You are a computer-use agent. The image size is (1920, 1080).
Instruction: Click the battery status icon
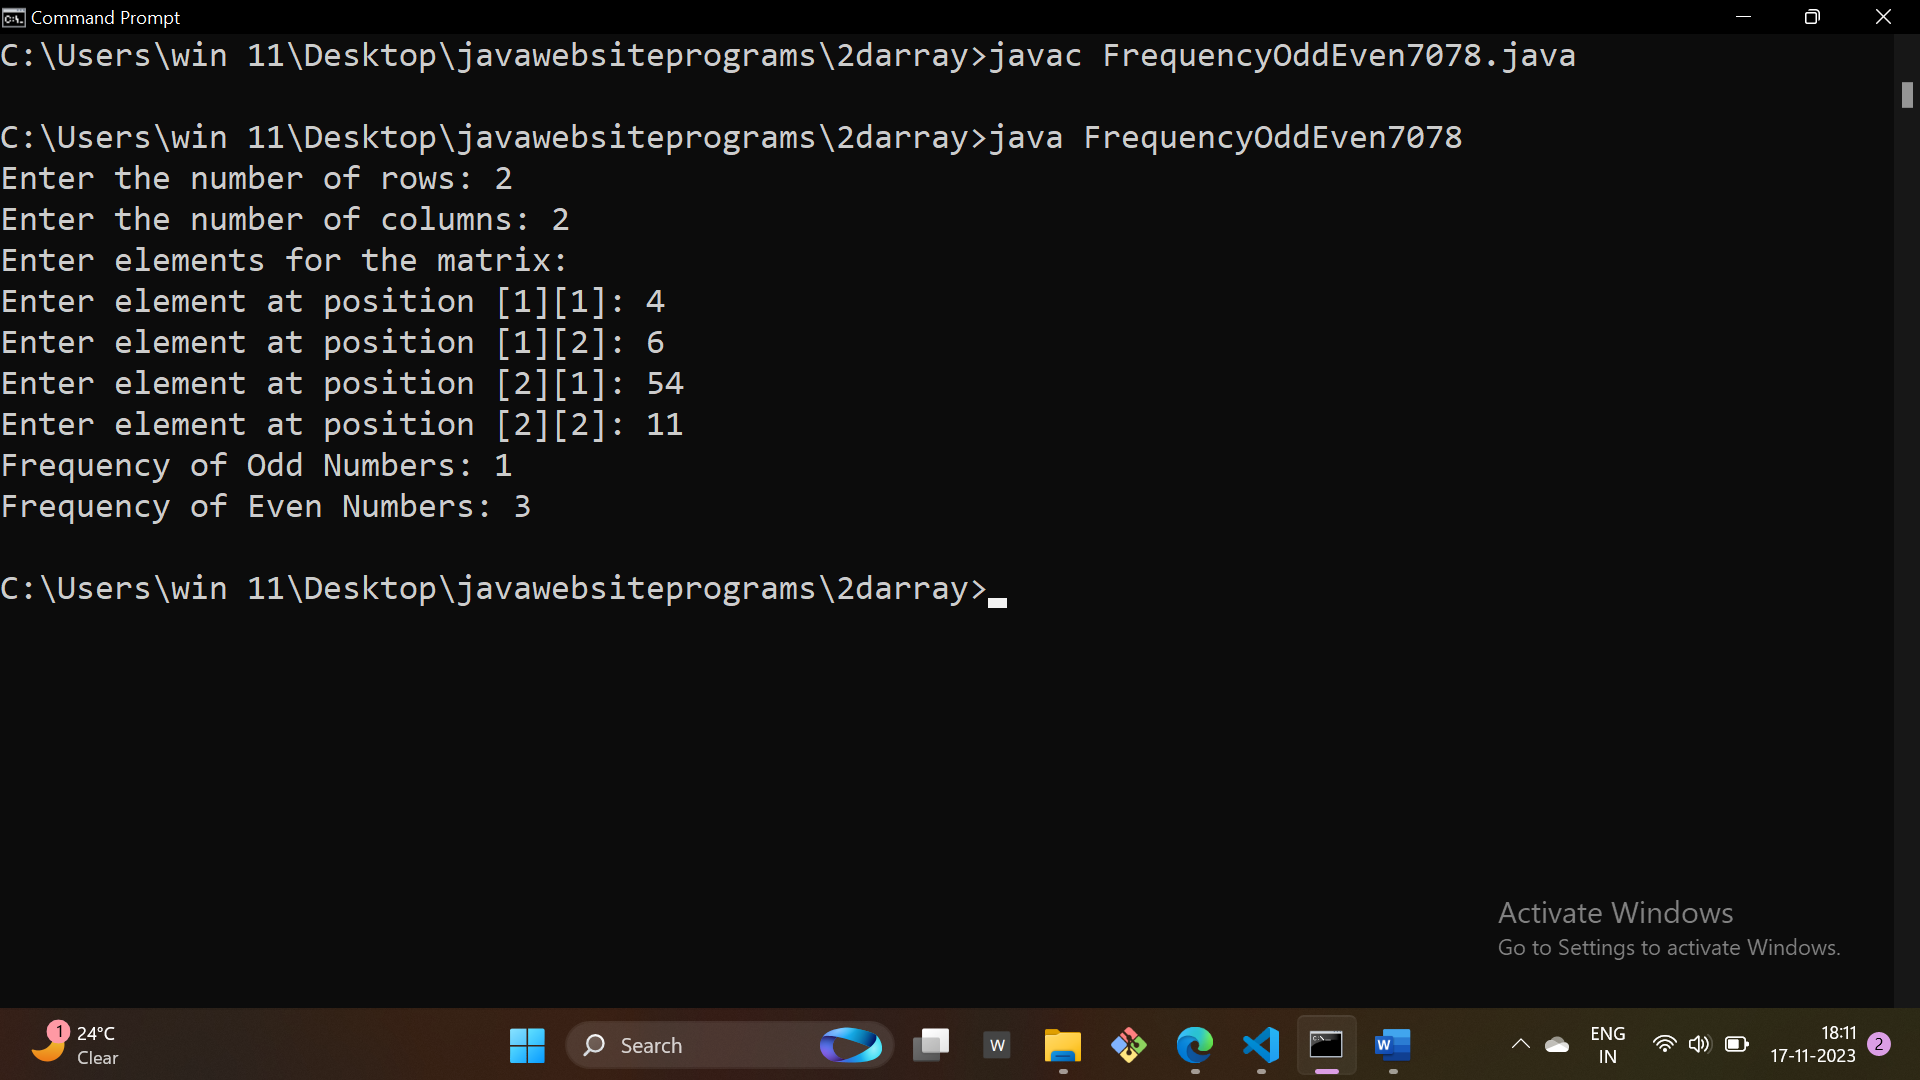point(1737,1044)
